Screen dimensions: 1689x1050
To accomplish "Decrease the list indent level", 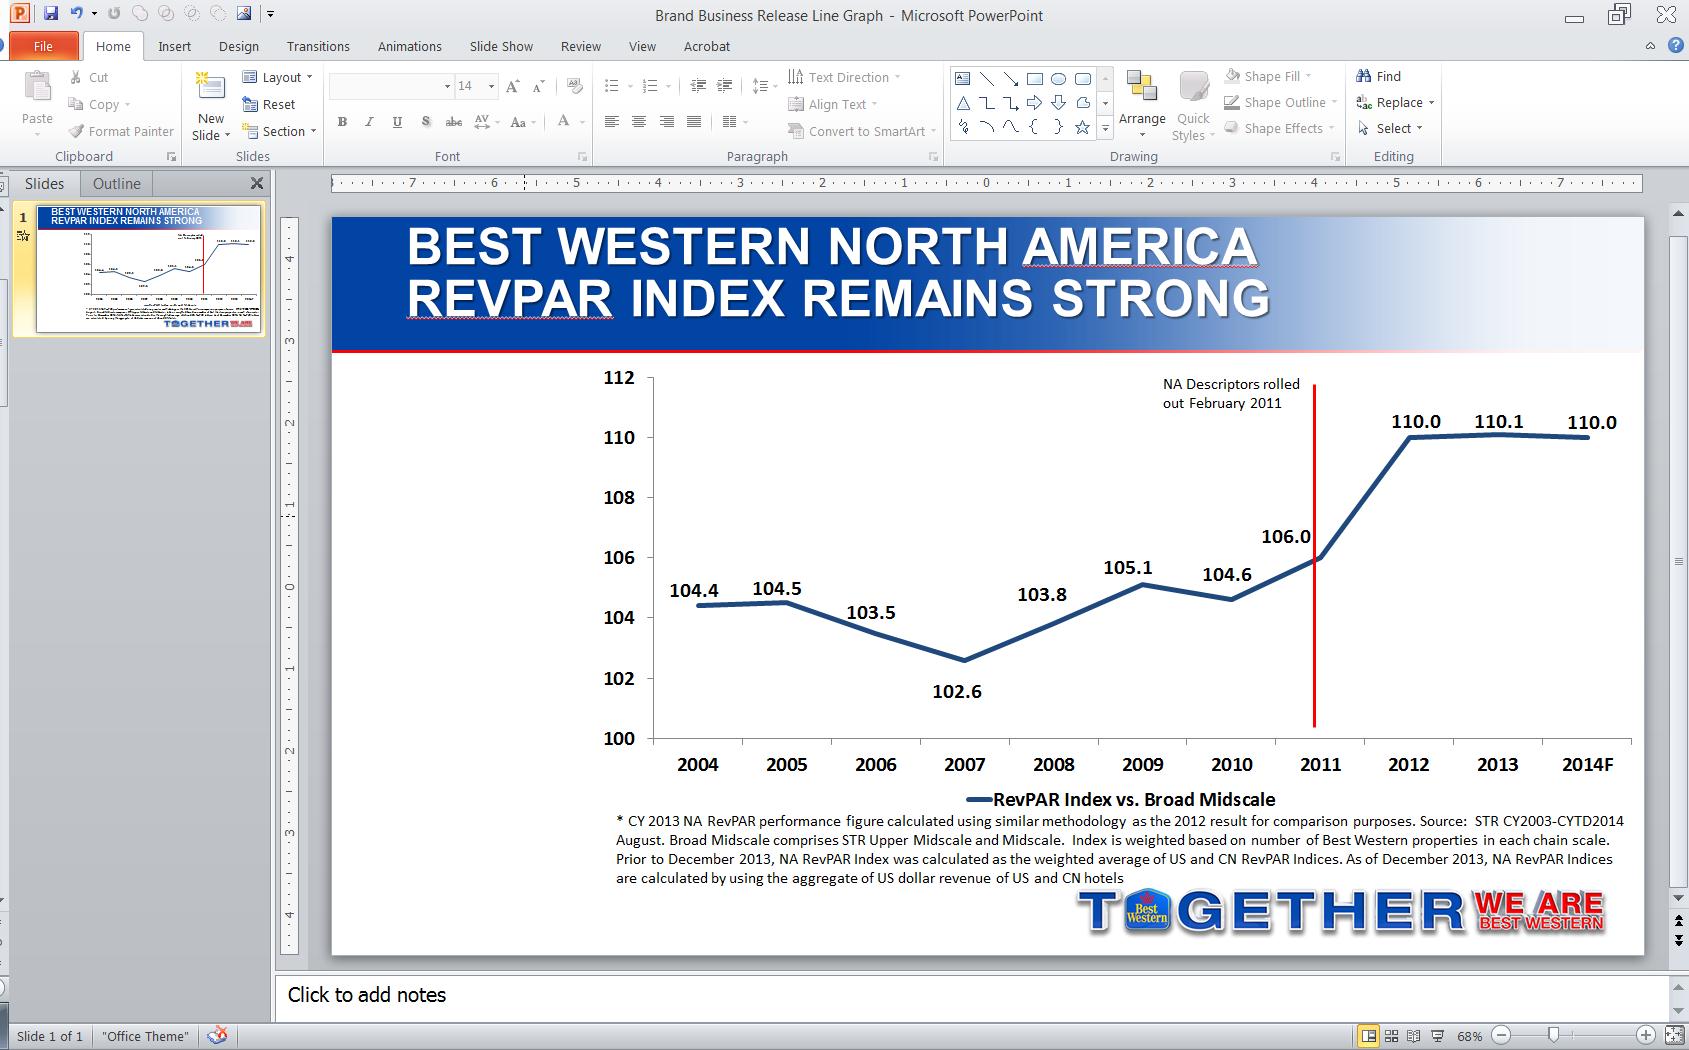I will [699, 86].
